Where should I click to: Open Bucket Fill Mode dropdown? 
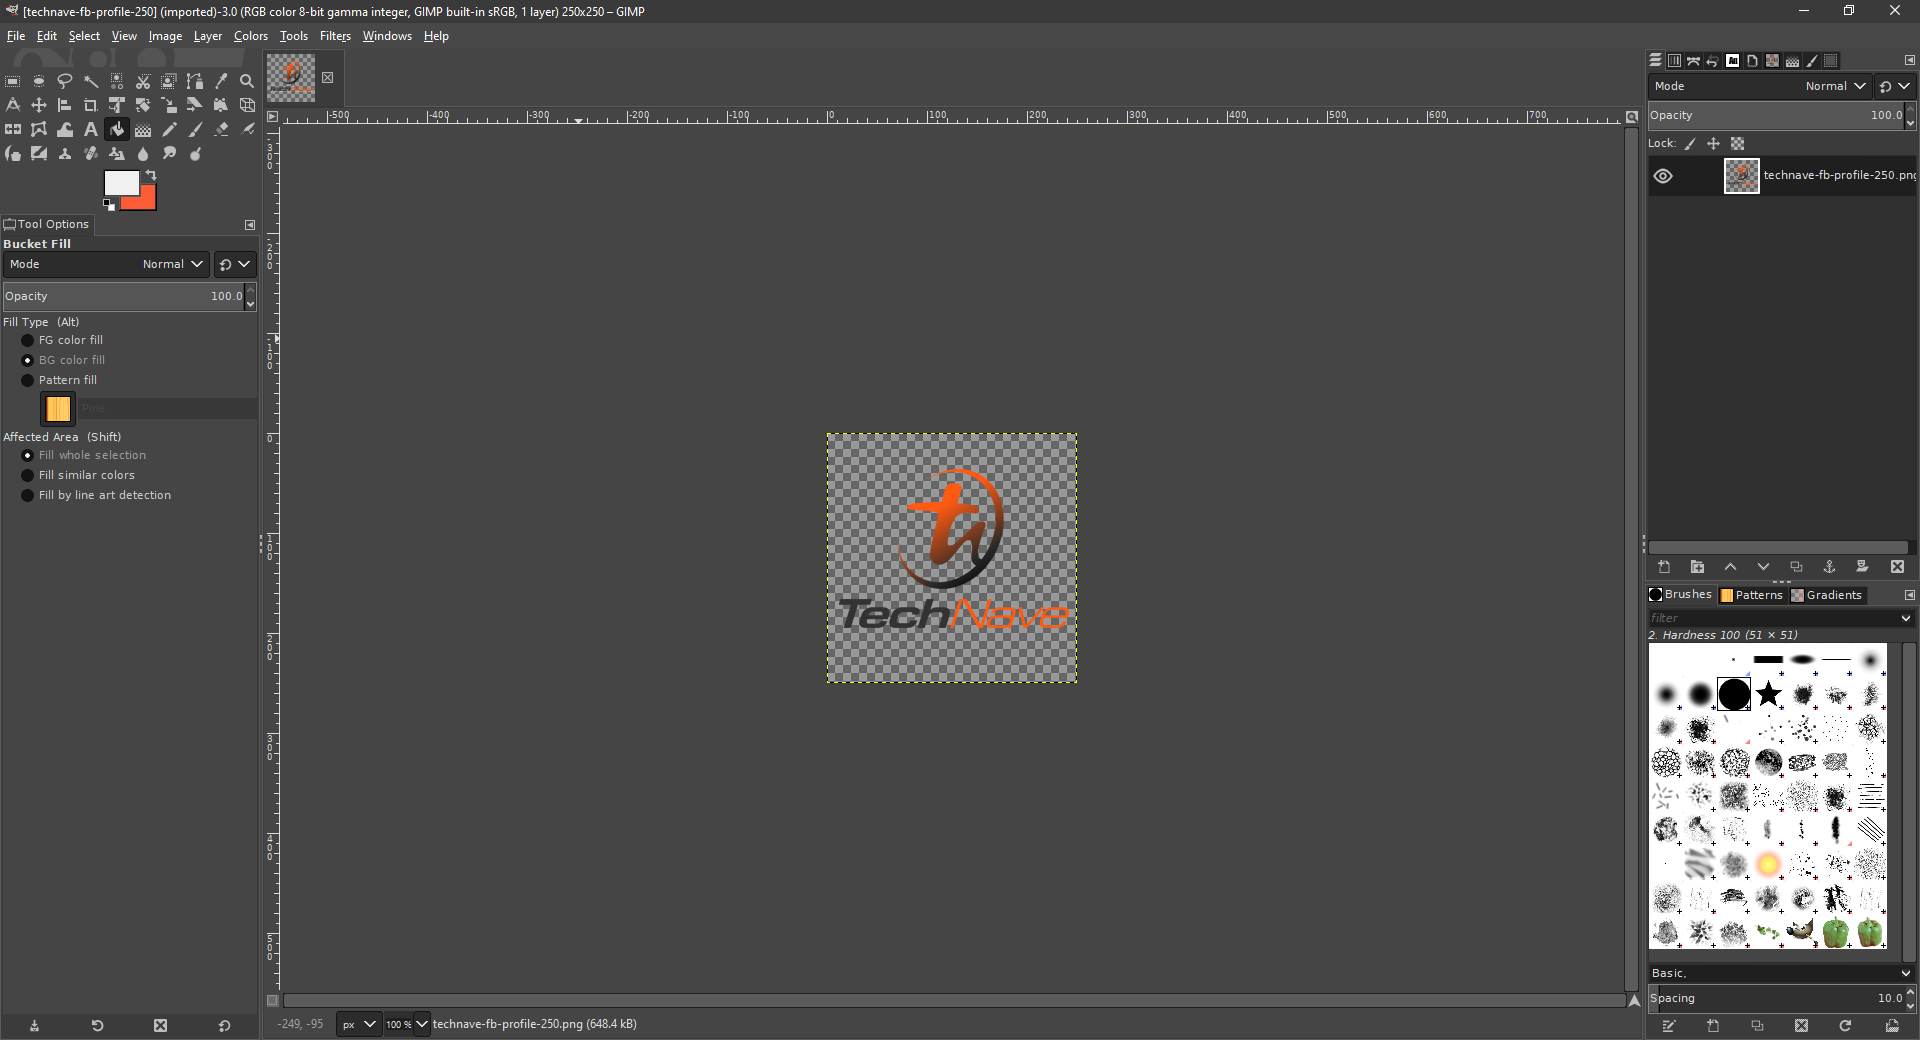click(x=106, y=264)
